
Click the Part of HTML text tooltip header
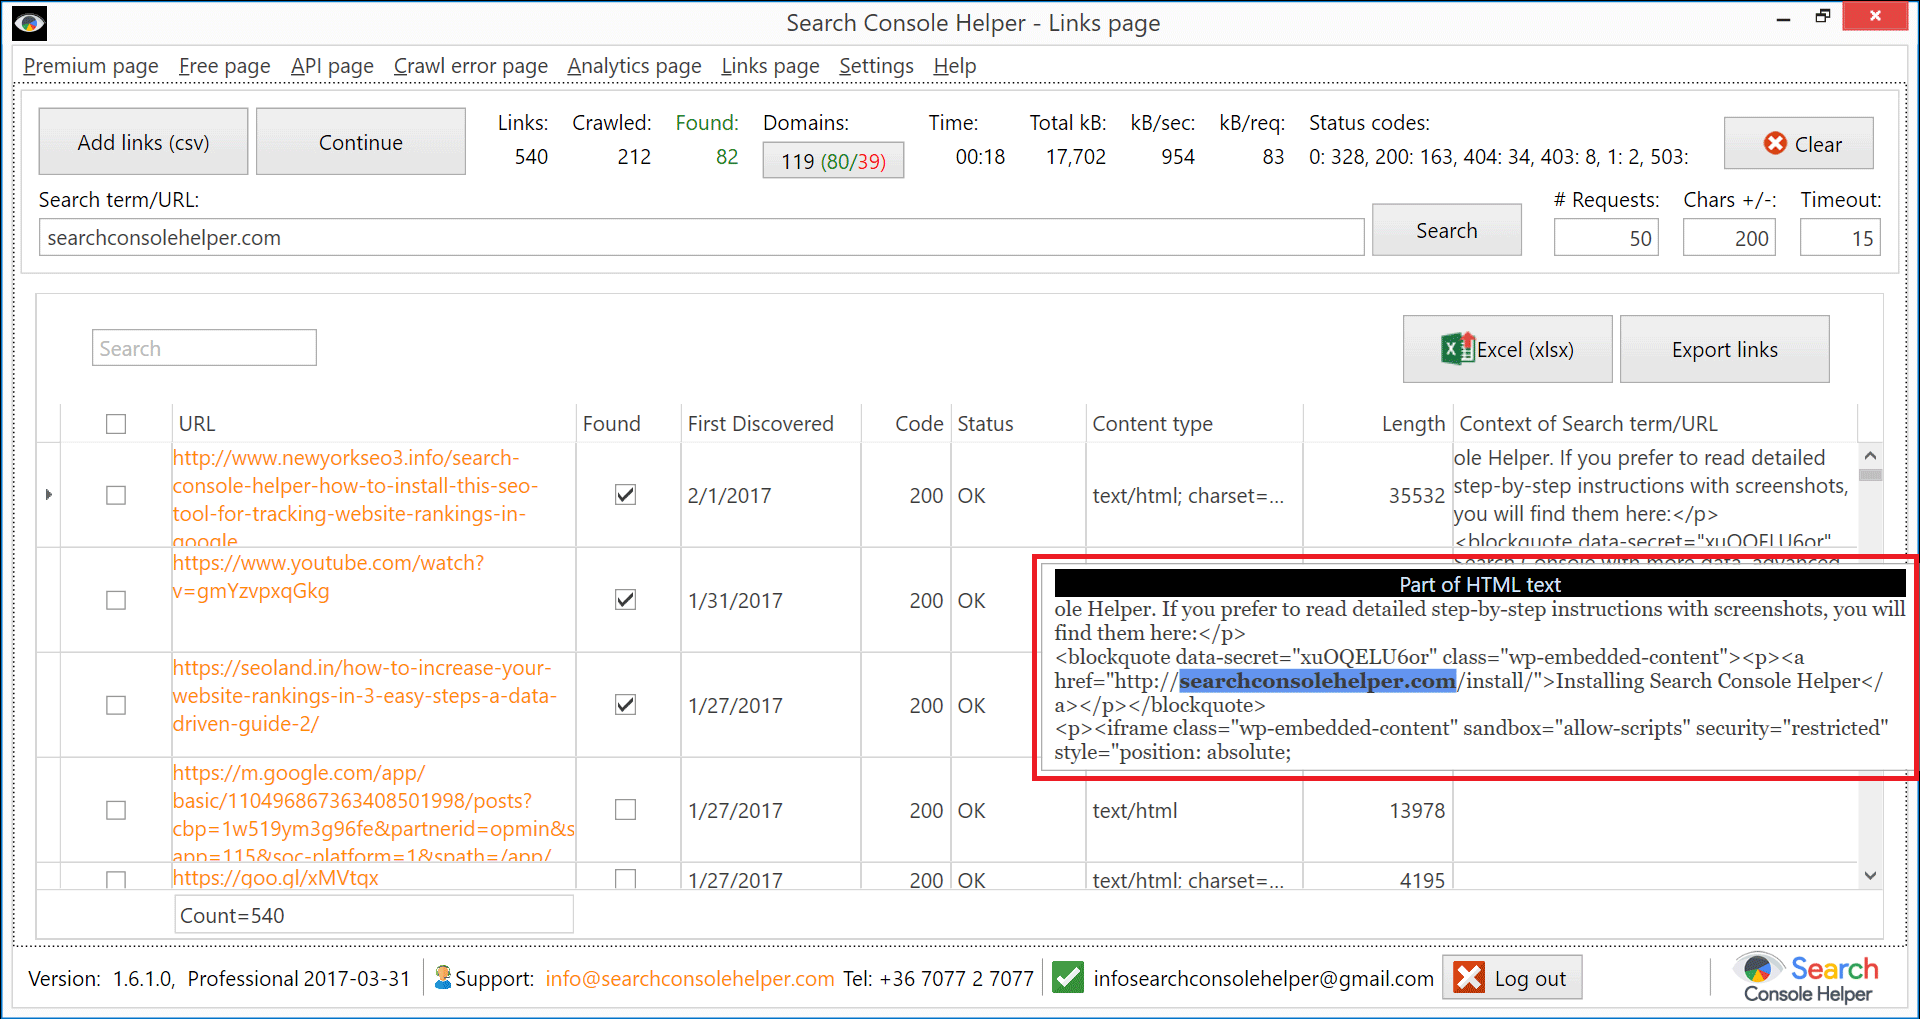tap(1479, 584)
